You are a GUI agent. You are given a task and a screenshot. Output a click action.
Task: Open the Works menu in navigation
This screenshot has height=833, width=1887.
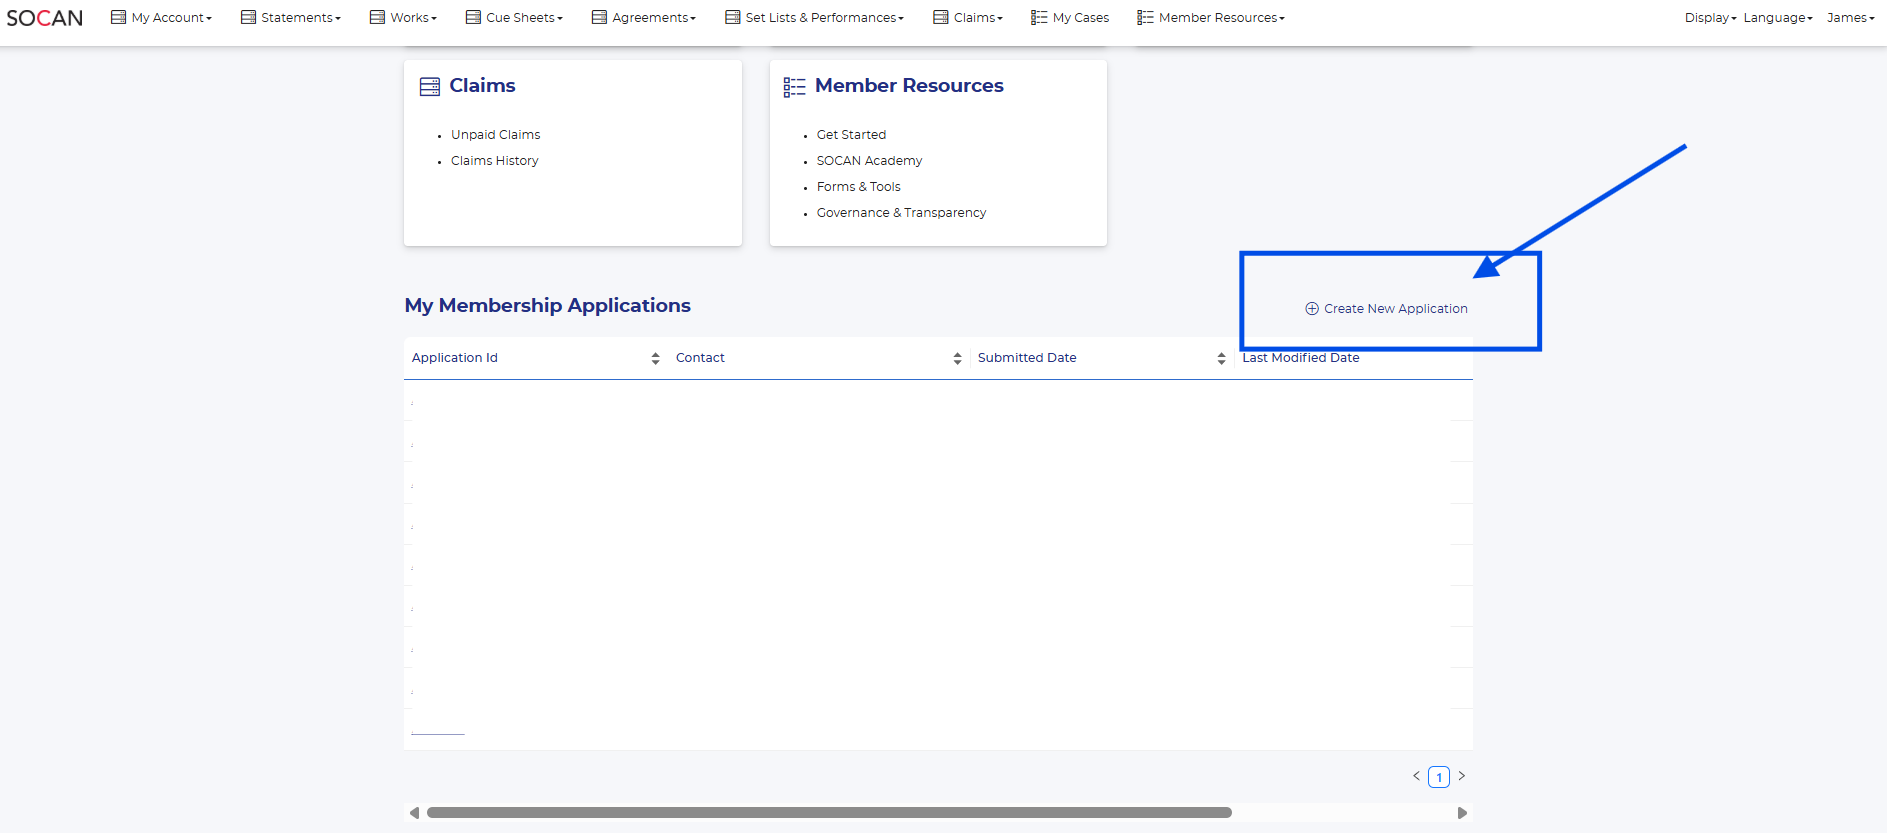click(x=403, y=18)
